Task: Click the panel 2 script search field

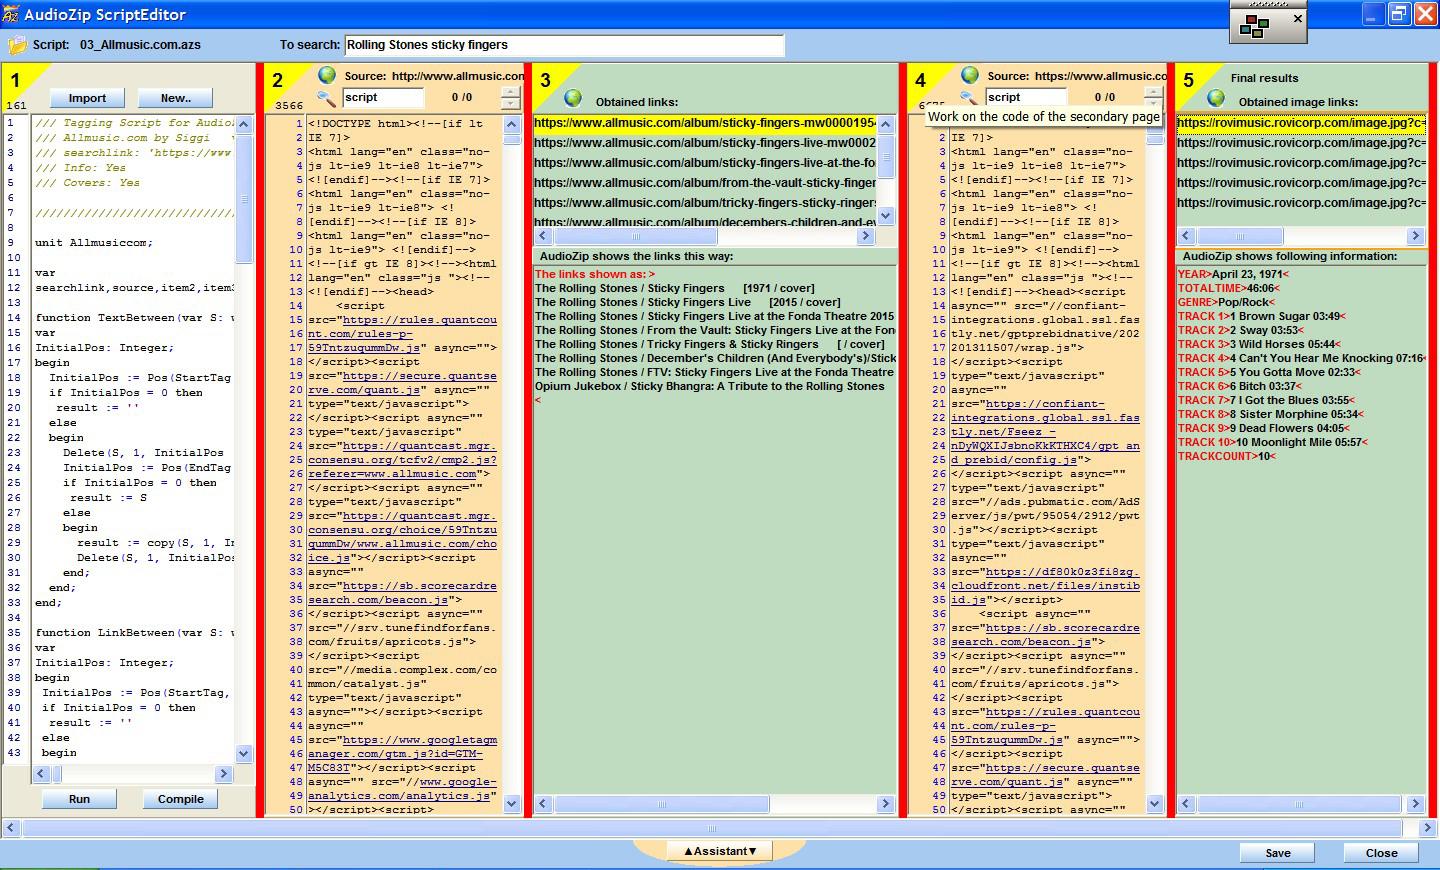Action: [x=384, y=97]
